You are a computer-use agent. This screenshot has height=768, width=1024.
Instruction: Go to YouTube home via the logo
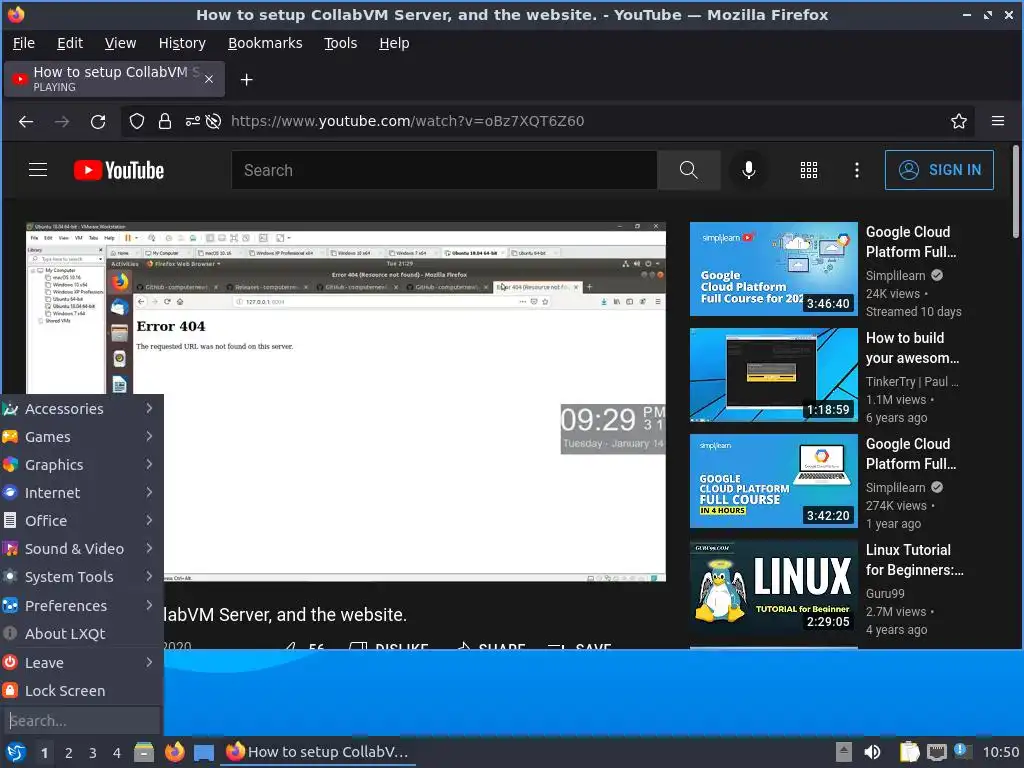[x=119, y=170]
